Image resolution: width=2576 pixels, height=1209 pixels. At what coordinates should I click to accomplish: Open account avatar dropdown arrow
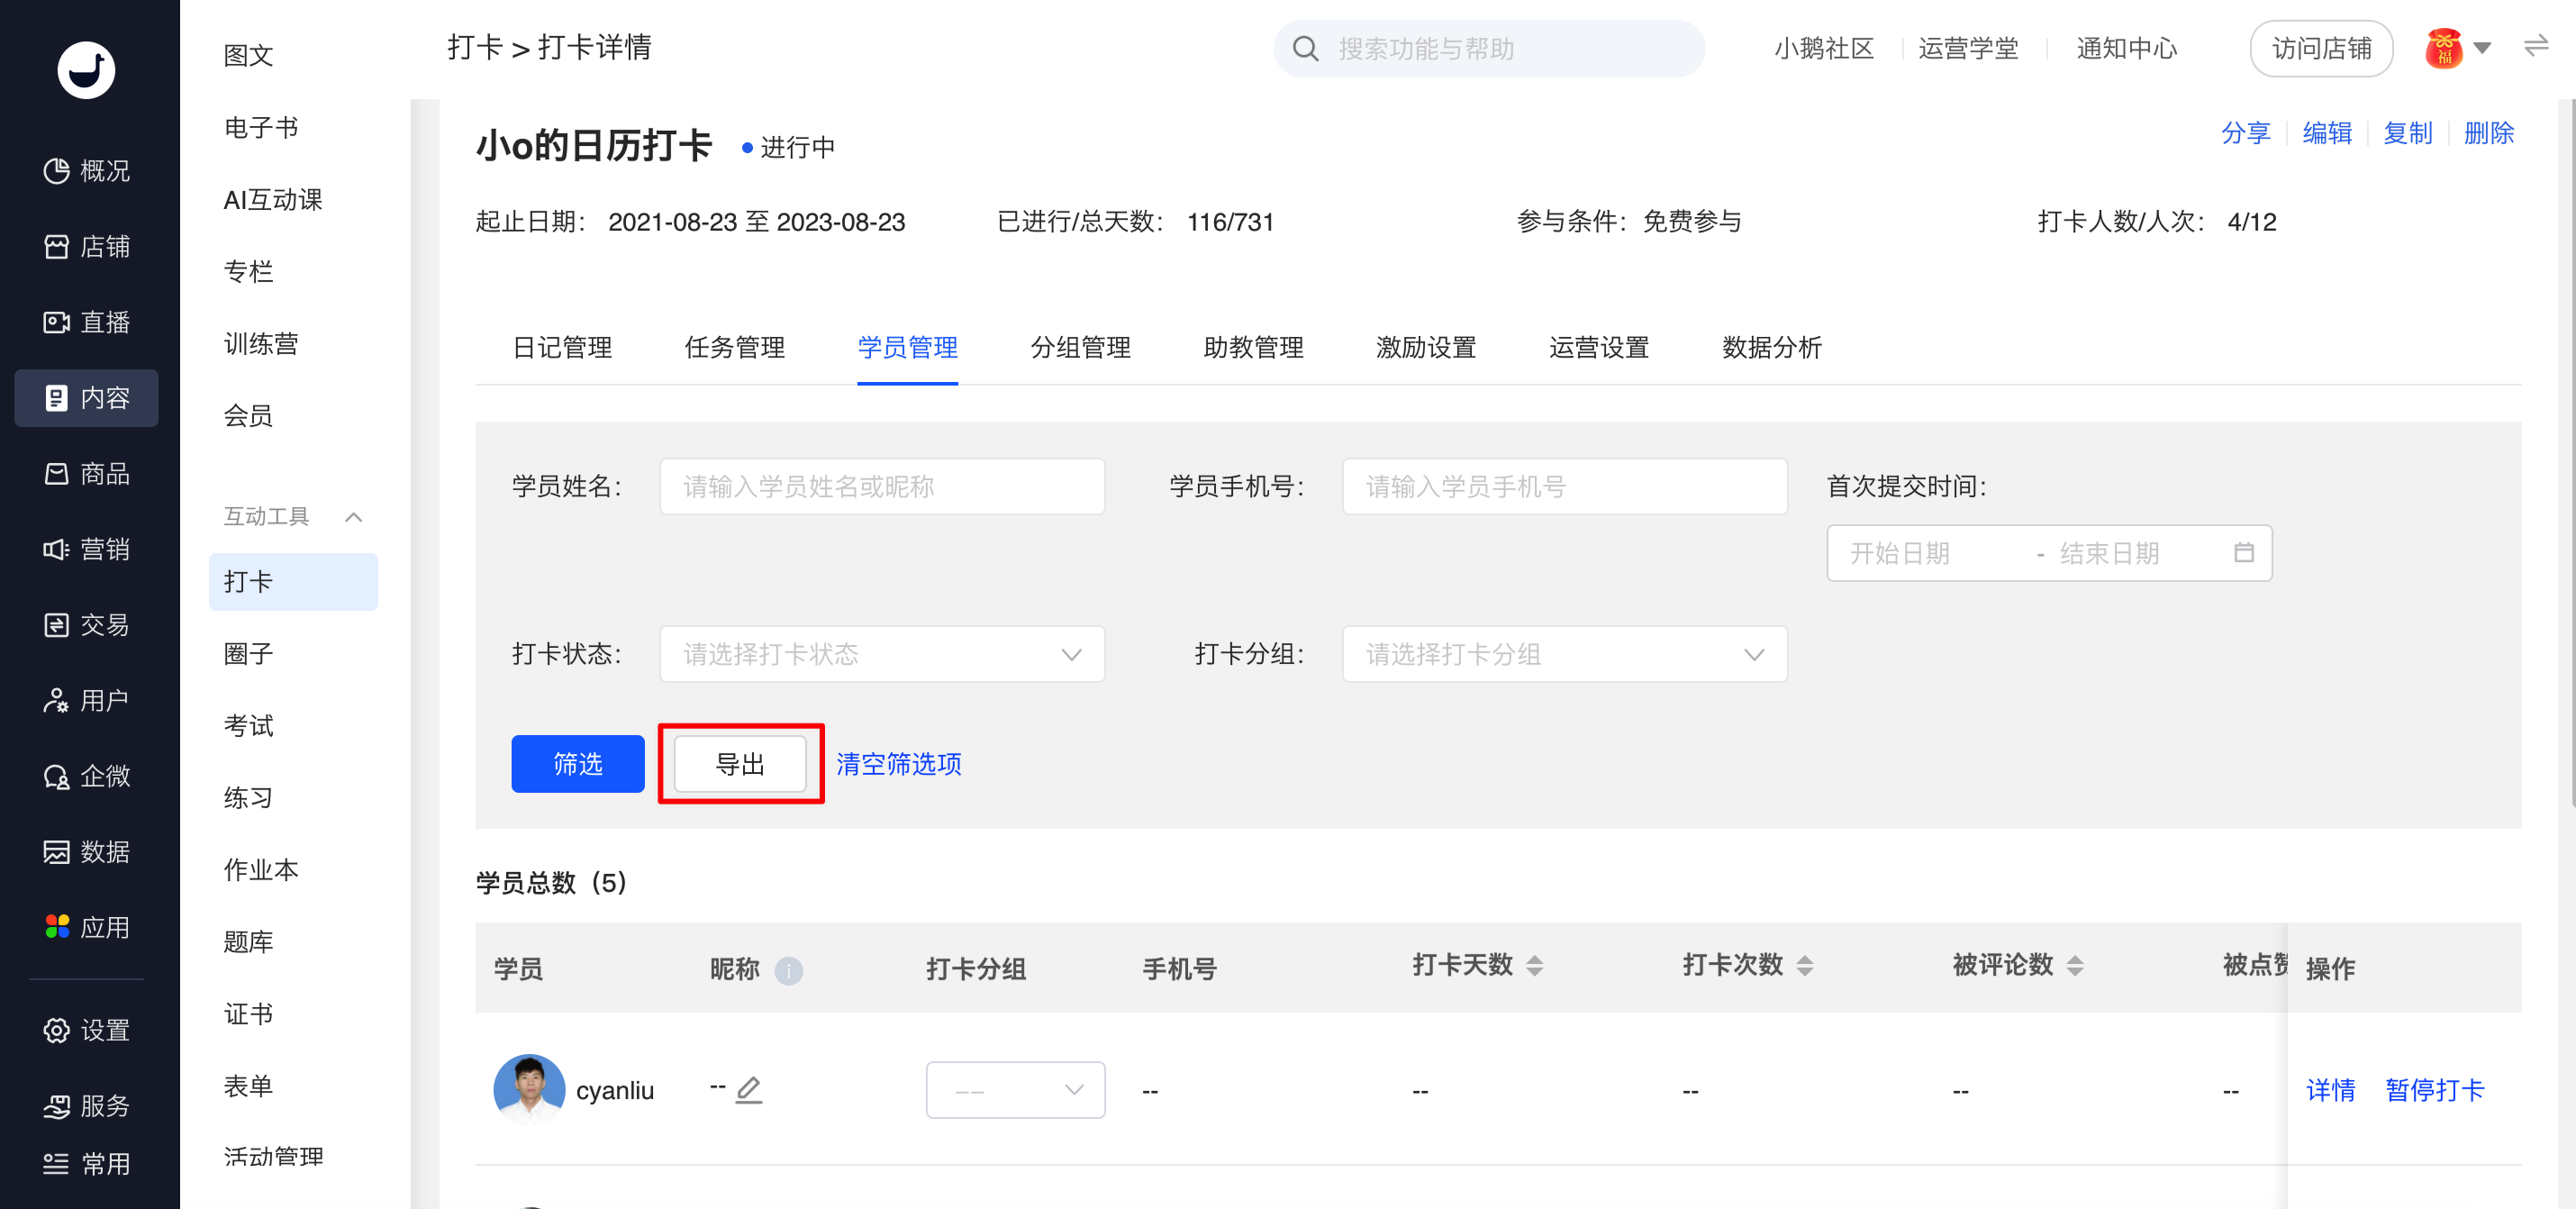pyautogui.click(x=2482, y=47)
